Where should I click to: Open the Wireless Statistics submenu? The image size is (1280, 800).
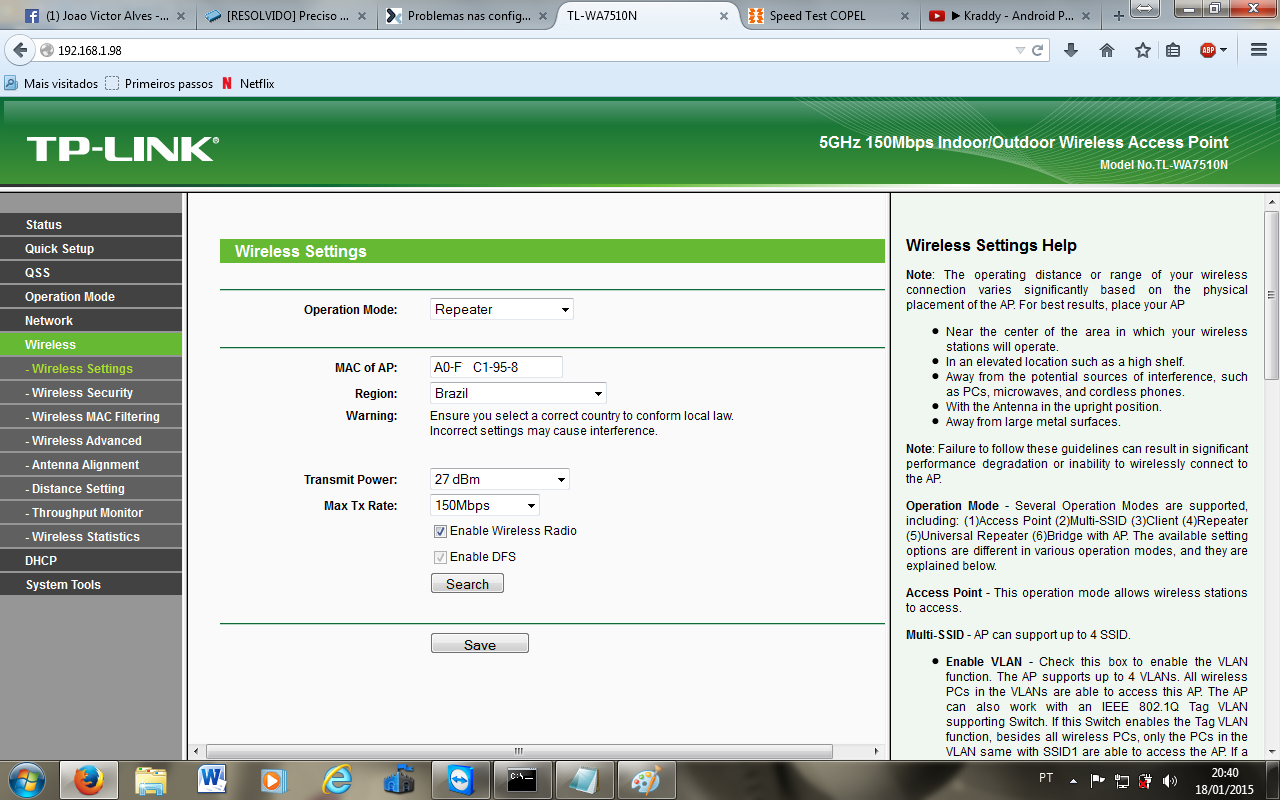click(x=91, y=537)
